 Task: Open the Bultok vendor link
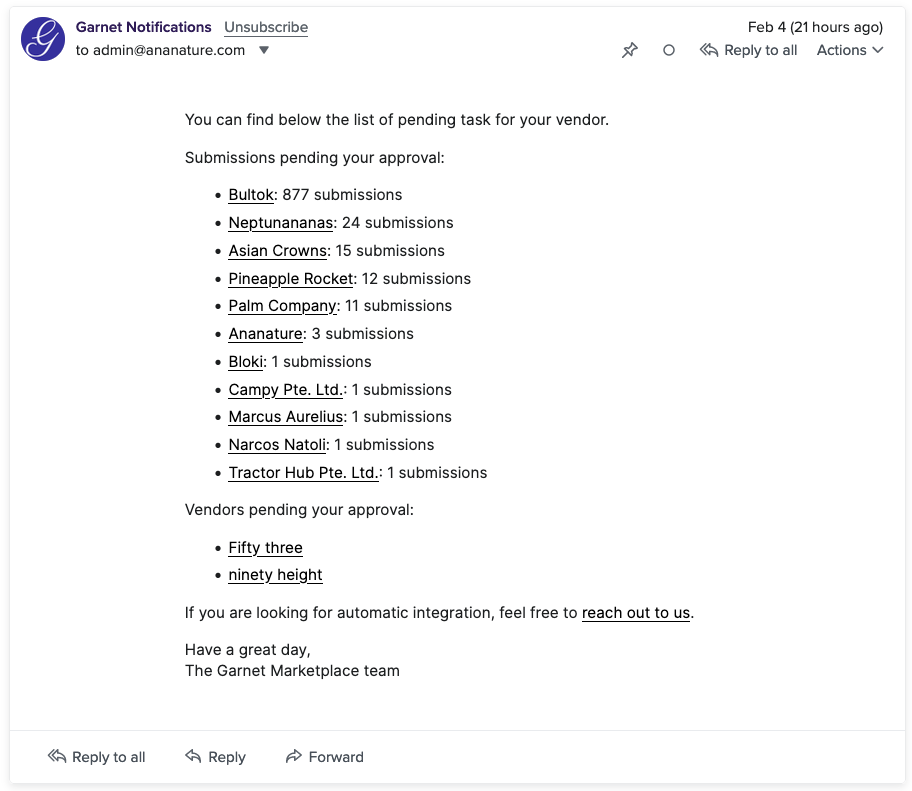pos(250,194)
